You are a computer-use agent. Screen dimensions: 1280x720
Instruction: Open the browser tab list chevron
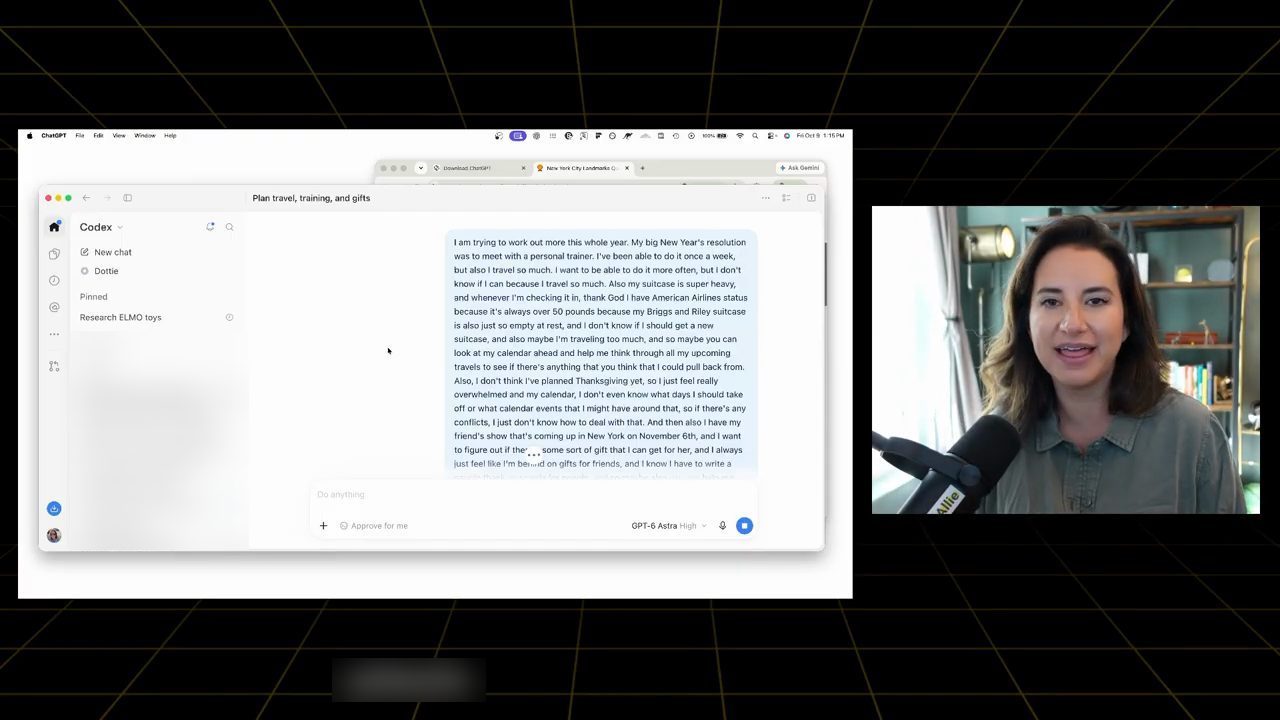click(421, 168)
